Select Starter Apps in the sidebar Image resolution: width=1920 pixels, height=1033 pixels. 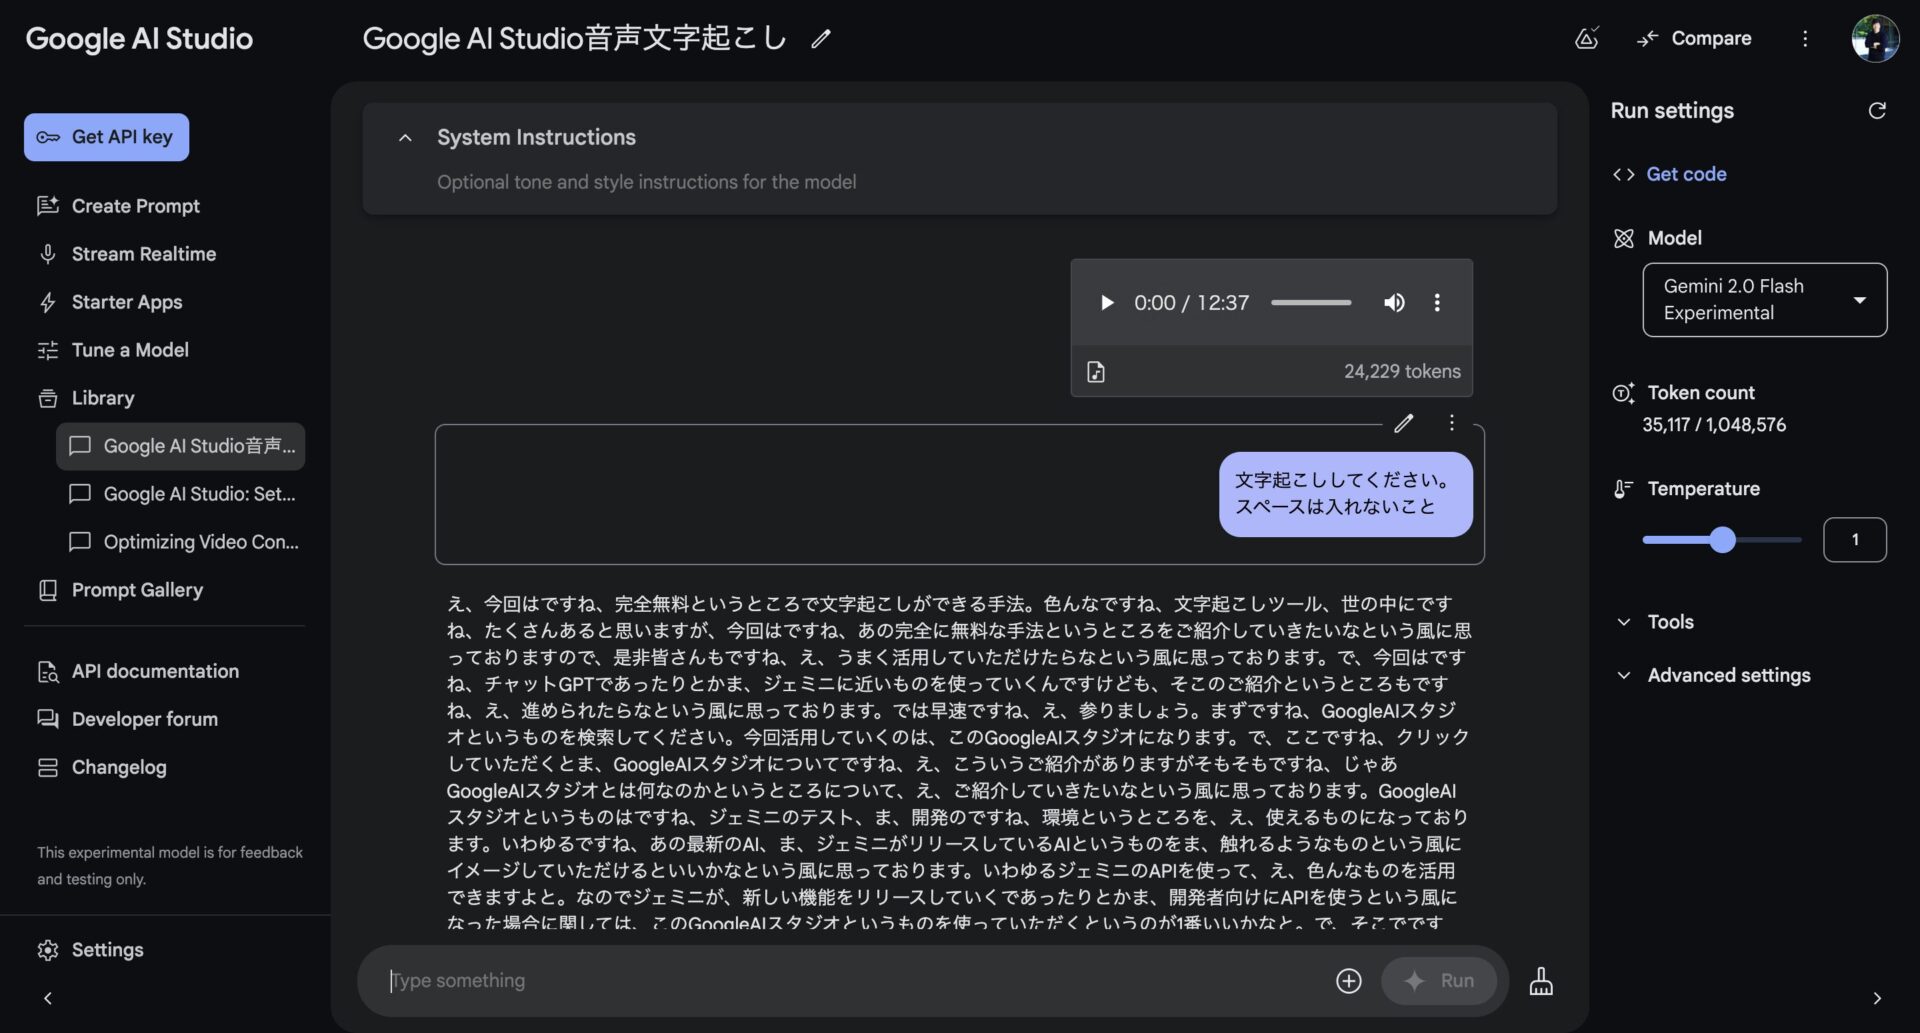pyautogui.click(x=126, y=302)
